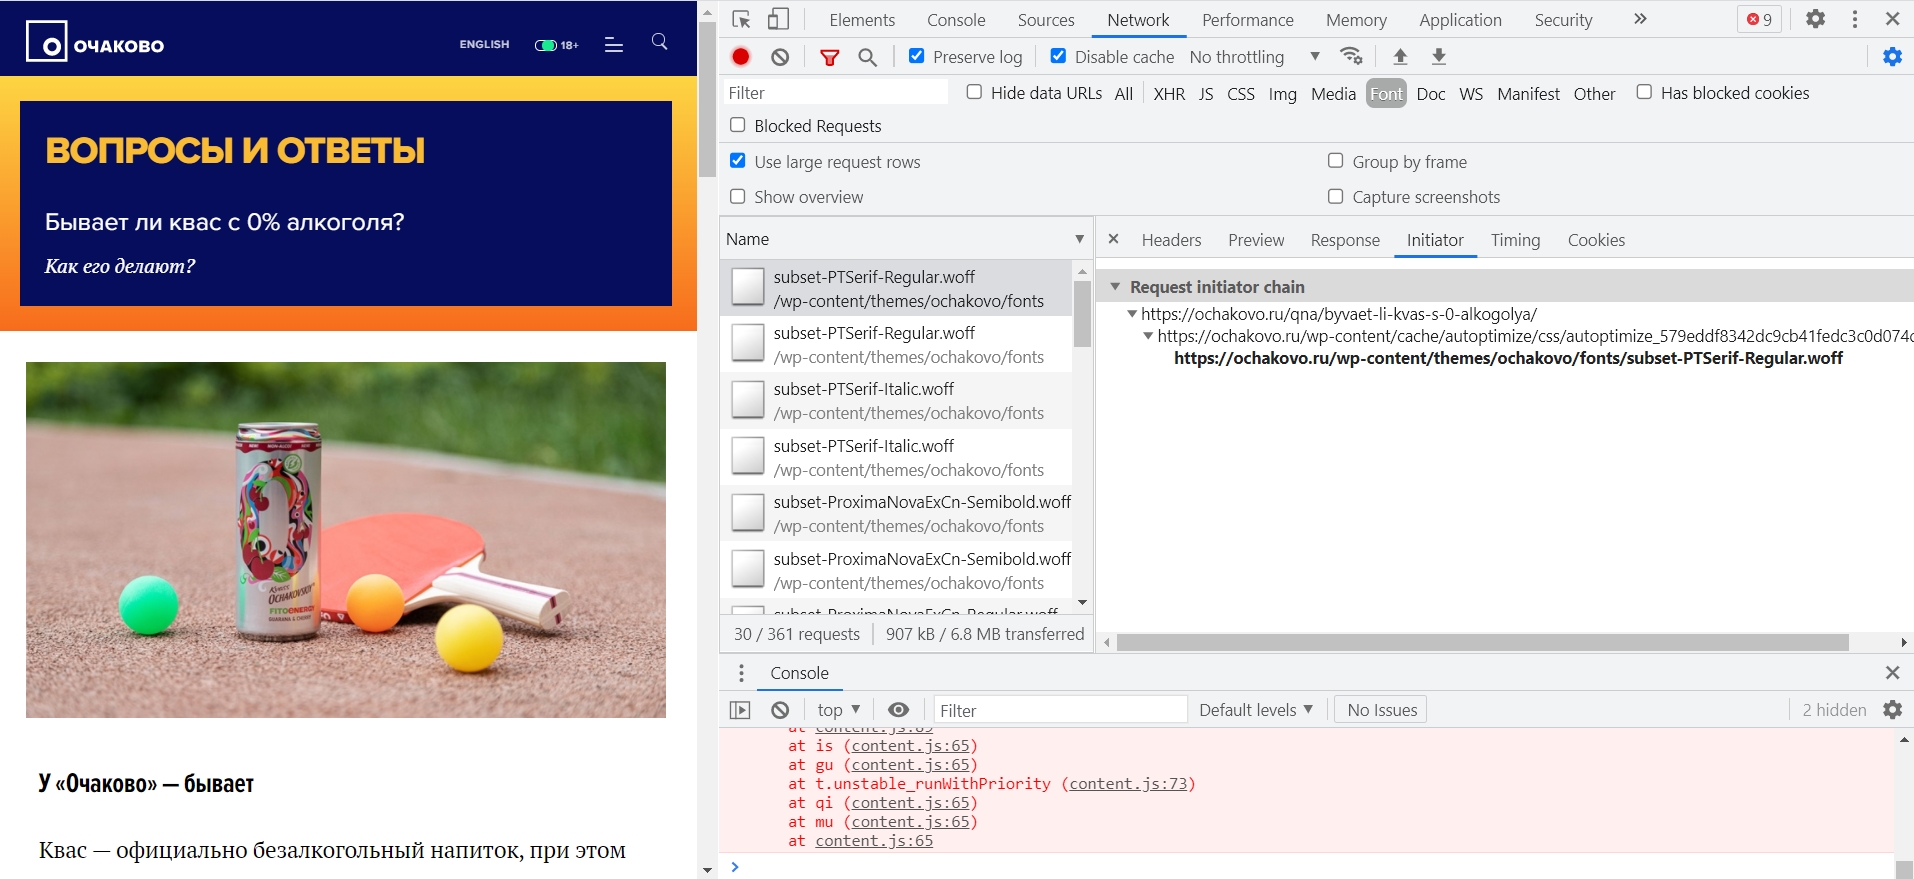Stop recording network log
Viewport: 1914px width, 879px height.
click(x=741, y=57)
